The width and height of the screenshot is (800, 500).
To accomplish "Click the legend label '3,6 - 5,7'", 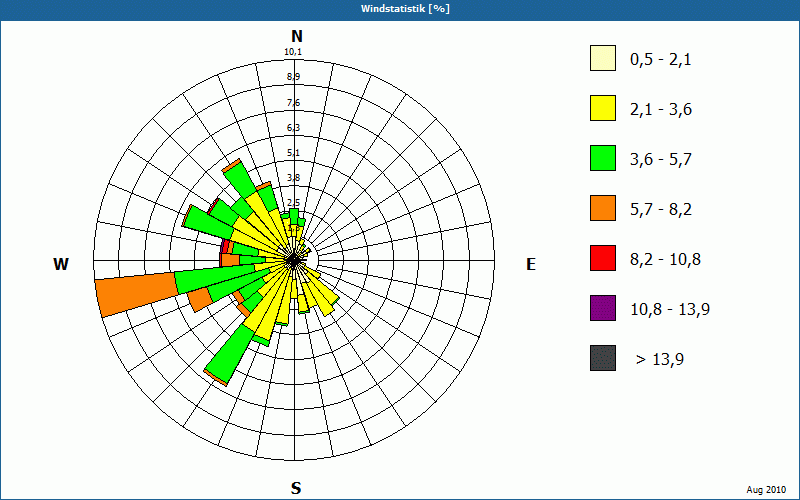I will pos(661,160).
